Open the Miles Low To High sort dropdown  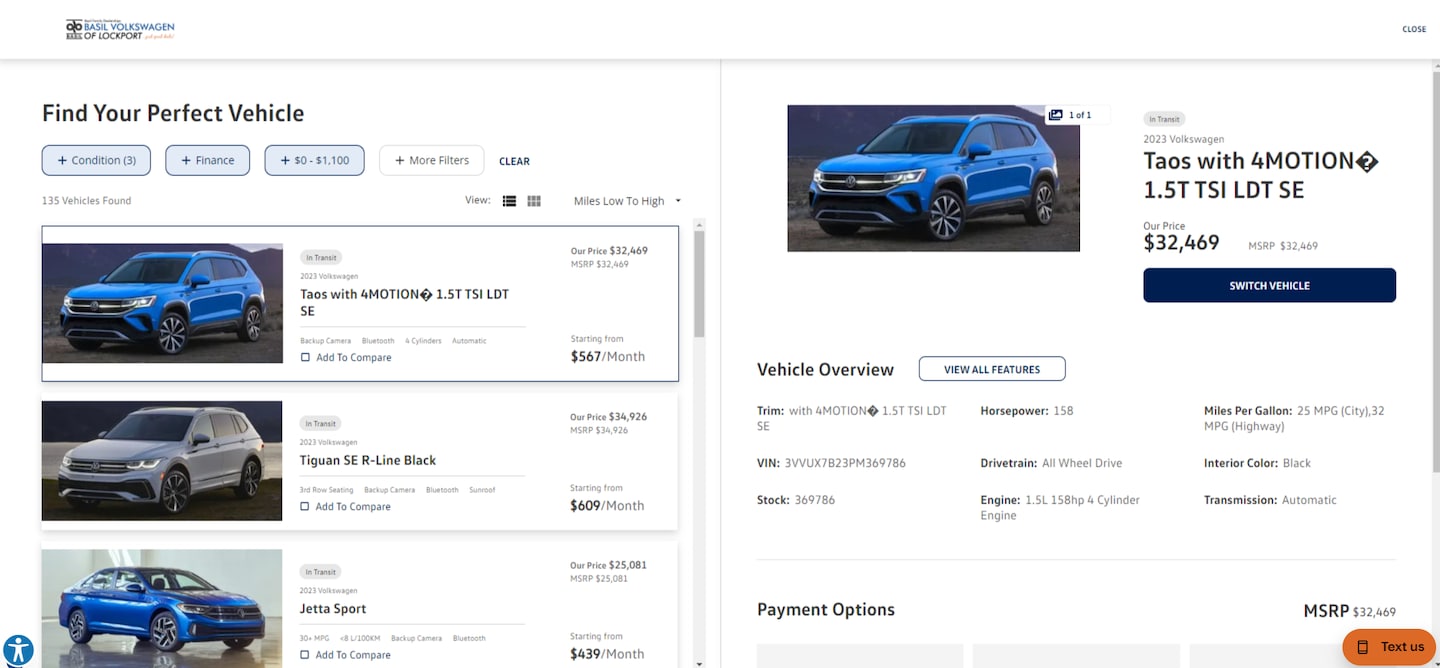[627, 201]
